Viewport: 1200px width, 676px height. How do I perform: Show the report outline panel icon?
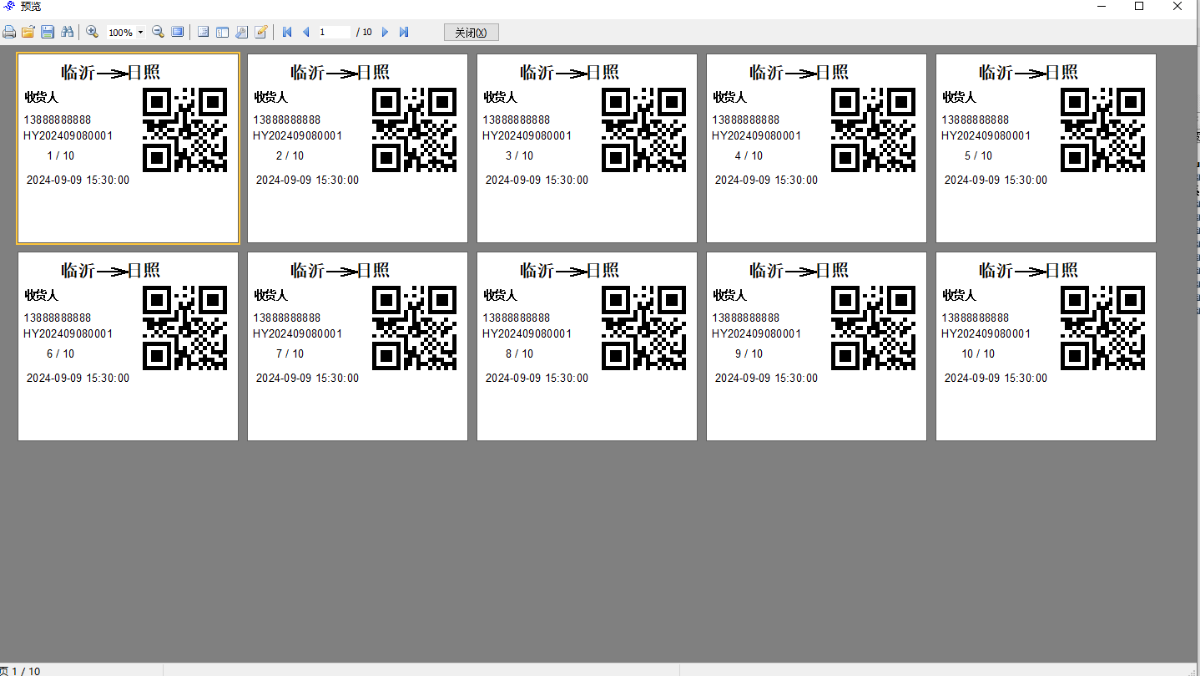click(x=203, y=32)
